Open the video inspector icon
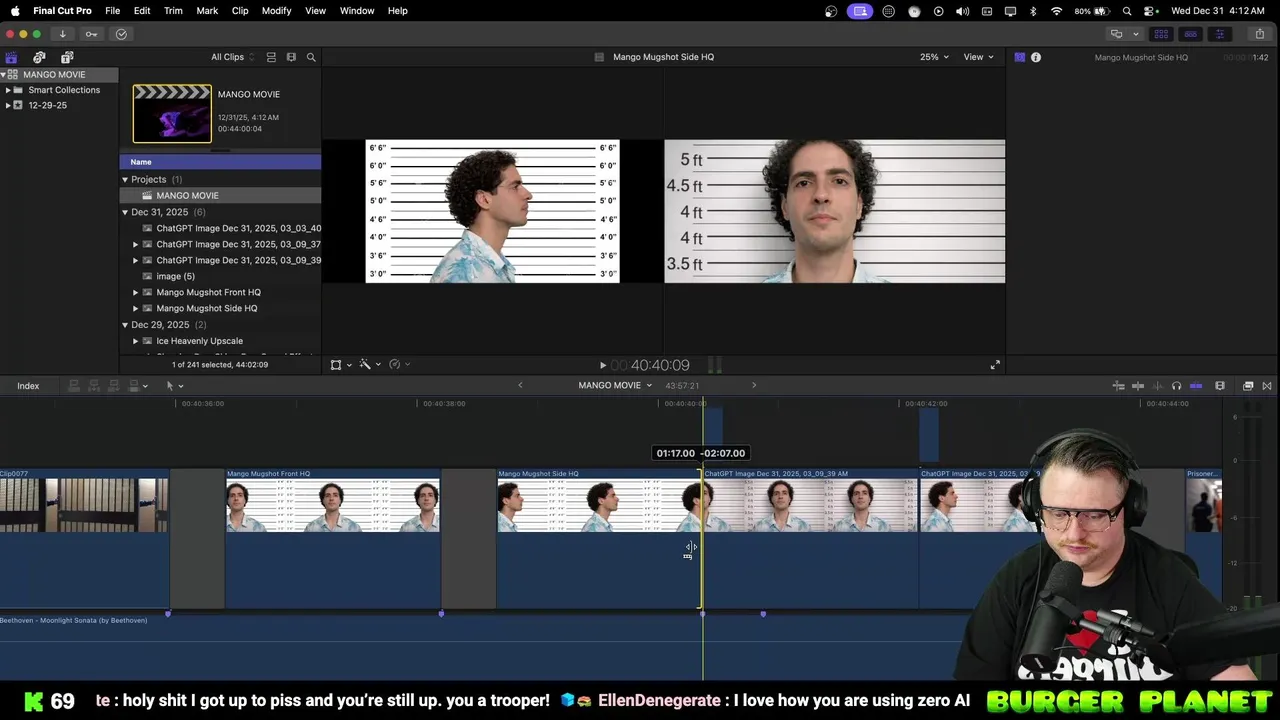 [1020, 57]
